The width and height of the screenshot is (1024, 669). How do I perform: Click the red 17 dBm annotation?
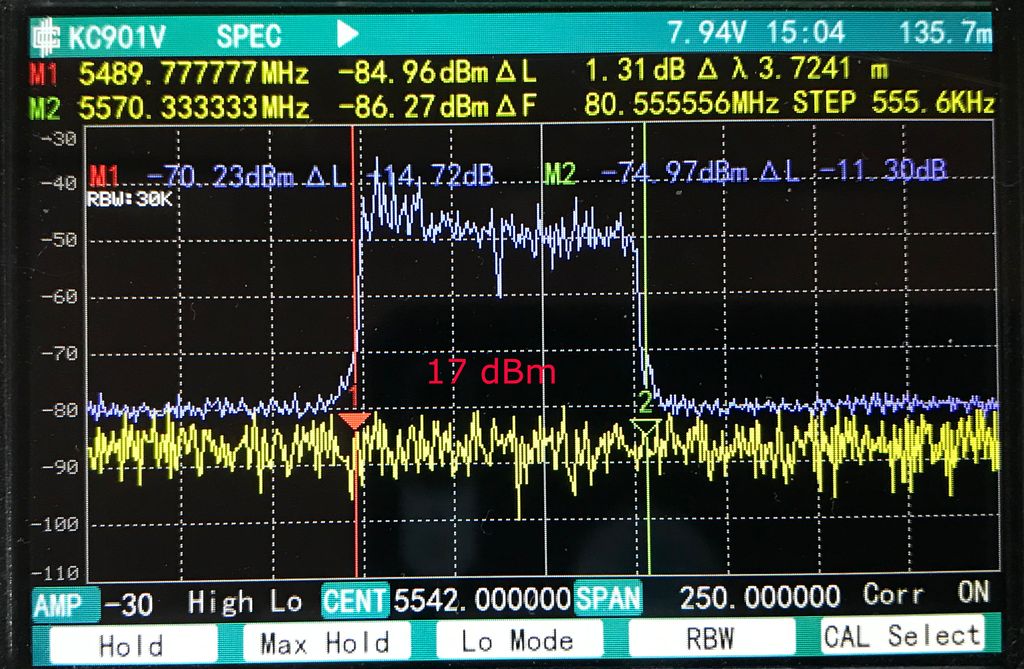click(x=490, y=373)
